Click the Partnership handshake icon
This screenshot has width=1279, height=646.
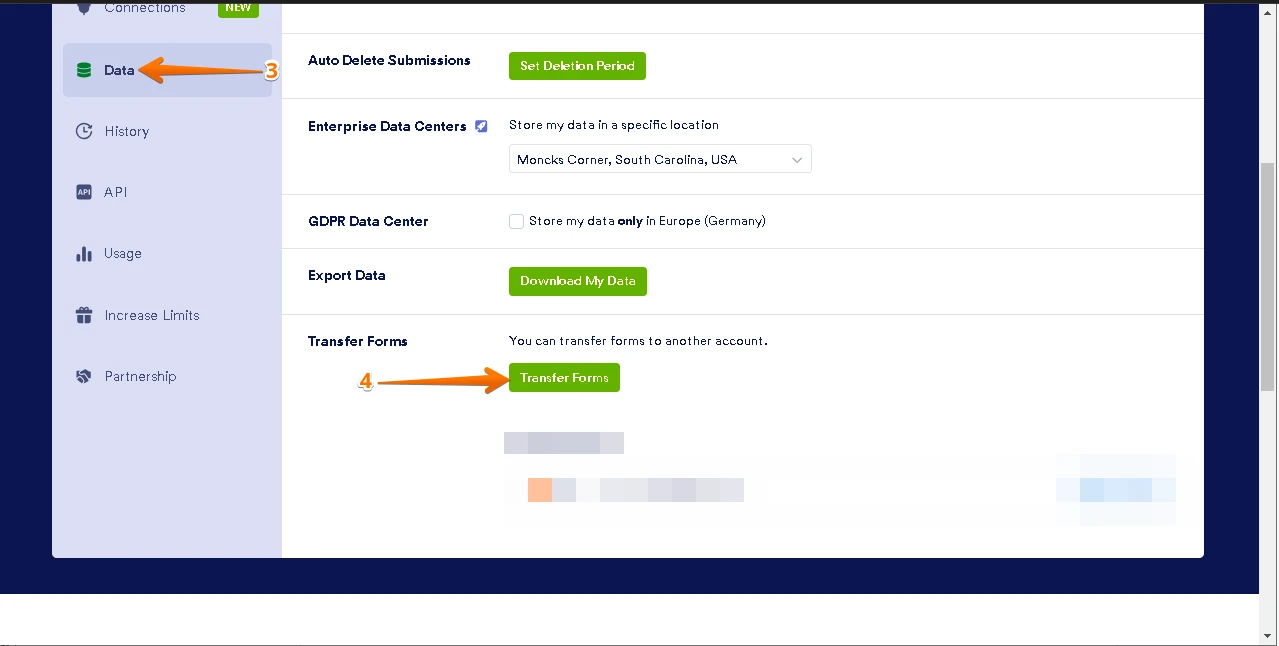point(84,376)
